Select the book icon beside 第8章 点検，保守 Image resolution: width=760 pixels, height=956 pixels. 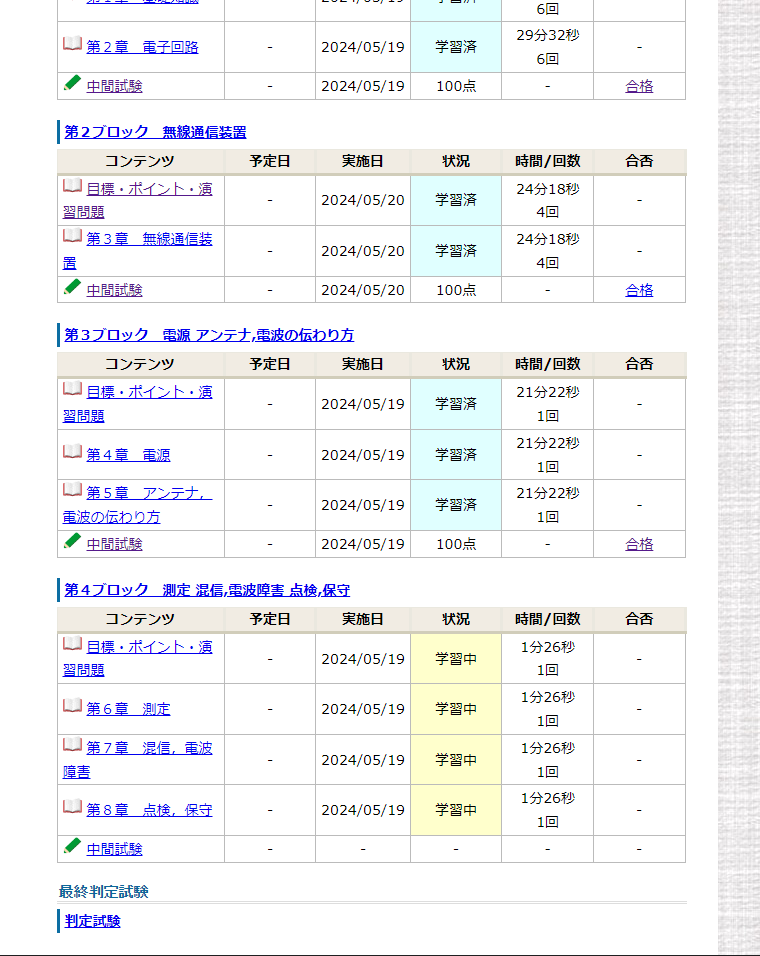click(x=72, y=807)
